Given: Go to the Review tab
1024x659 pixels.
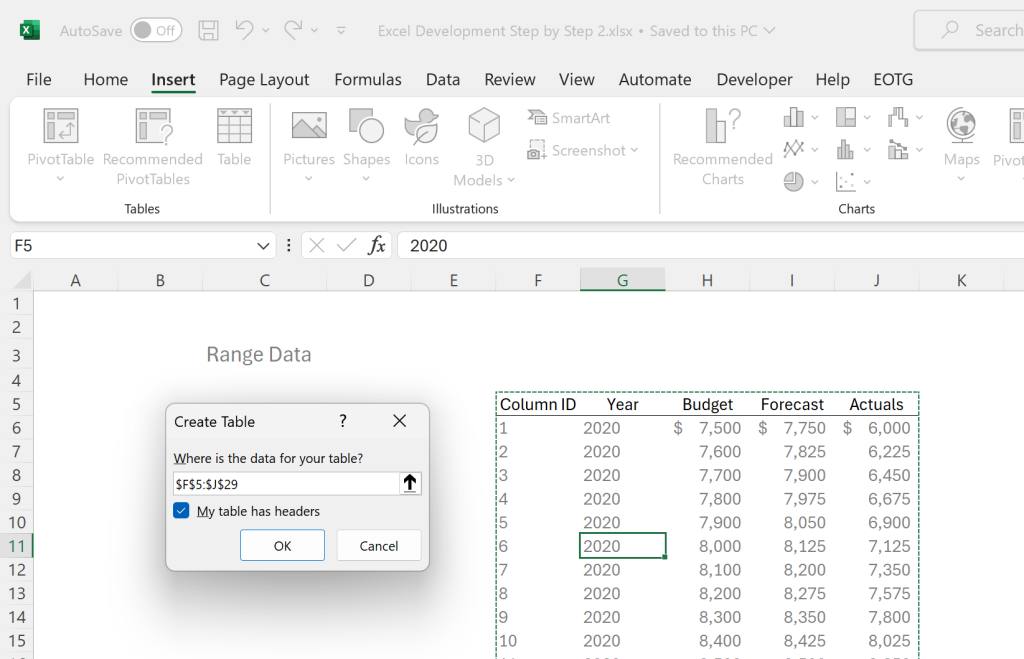Looking at the screenshot, I should 509,80.
